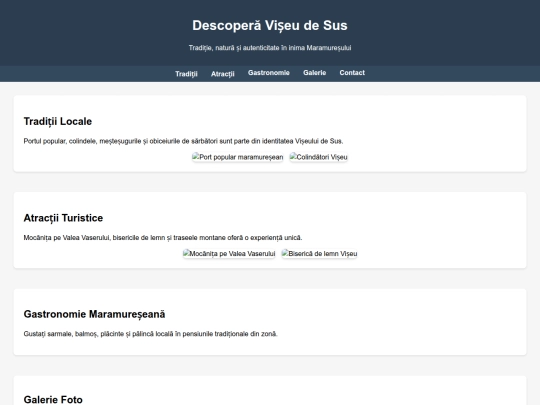Click the header subtitle about inima Maramureșului
540x405 pixels.
coord(270,48)
